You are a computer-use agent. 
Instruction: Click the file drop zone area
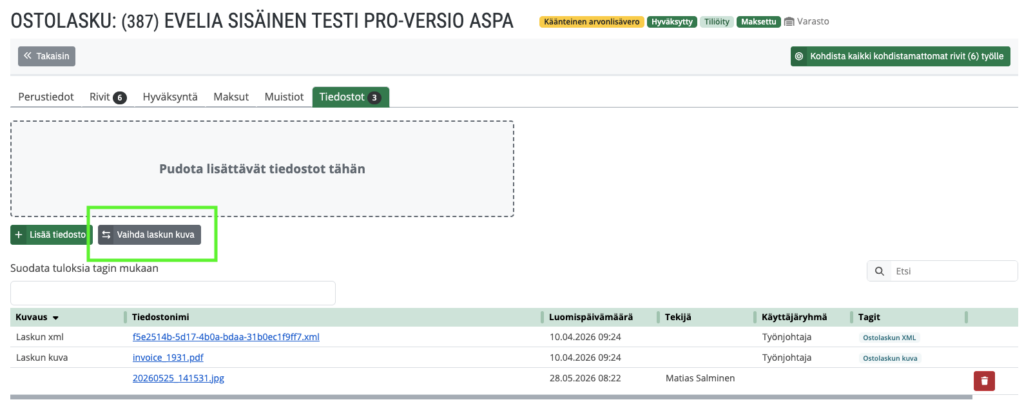point(262,169)
